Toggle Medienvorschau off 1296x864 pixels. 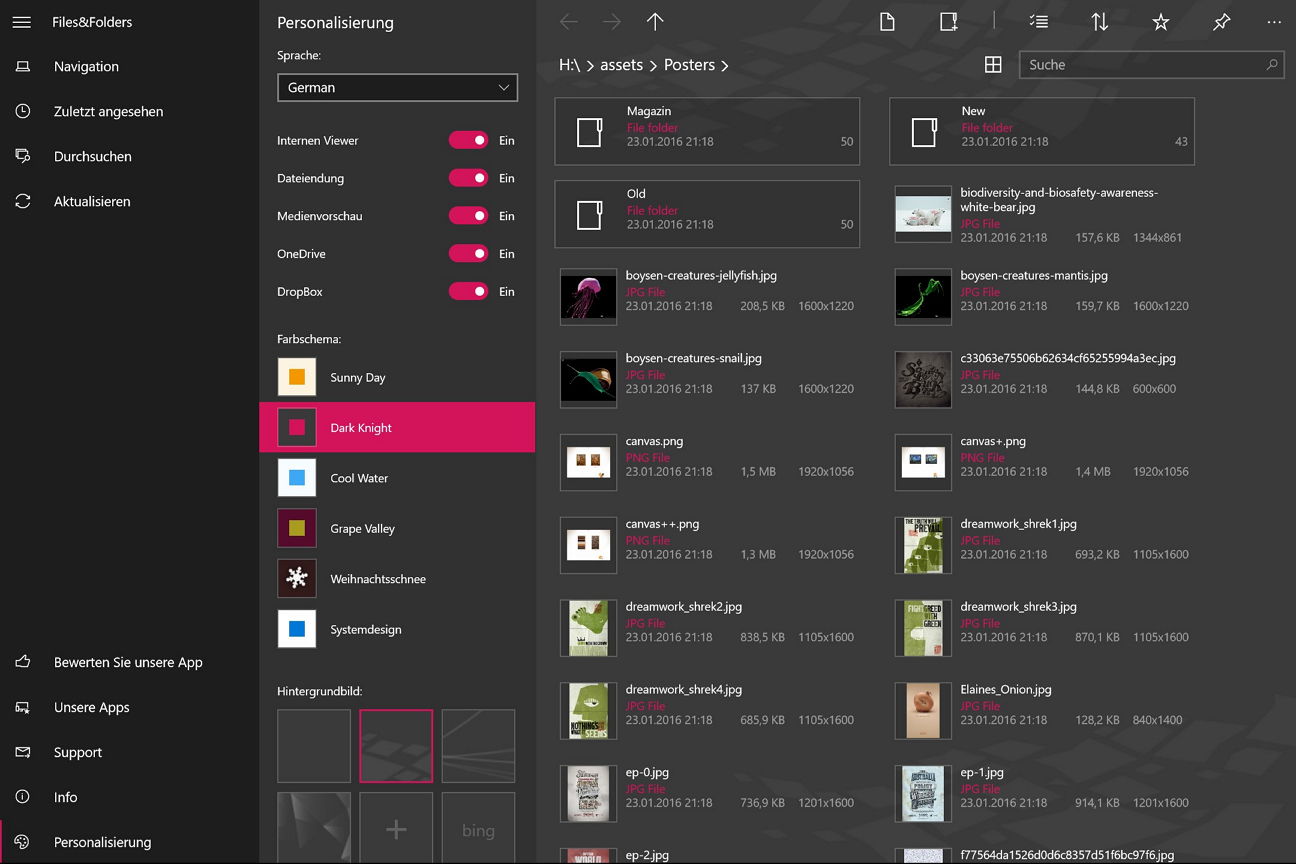(x=468, y=216)
